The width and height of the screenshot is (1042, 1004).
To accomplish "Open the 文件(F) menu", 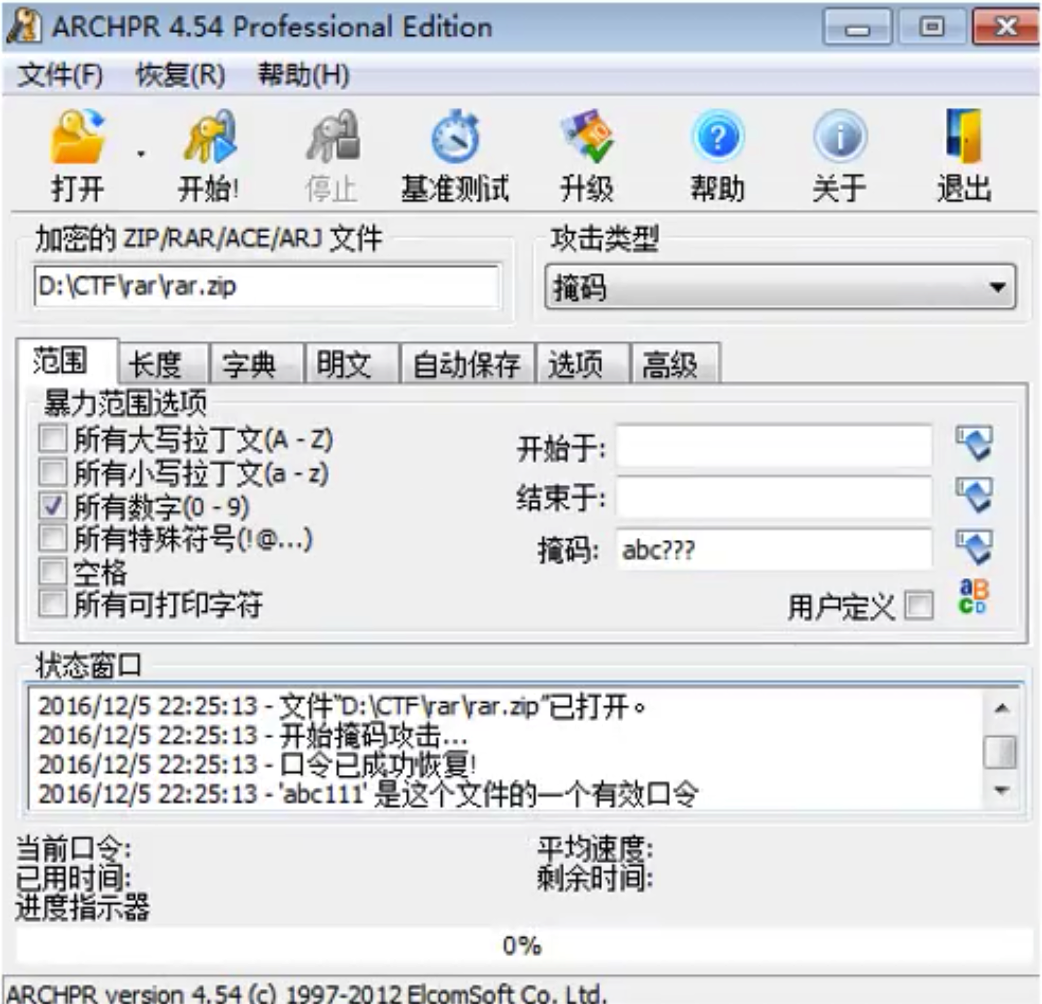I will click(60, 74).
